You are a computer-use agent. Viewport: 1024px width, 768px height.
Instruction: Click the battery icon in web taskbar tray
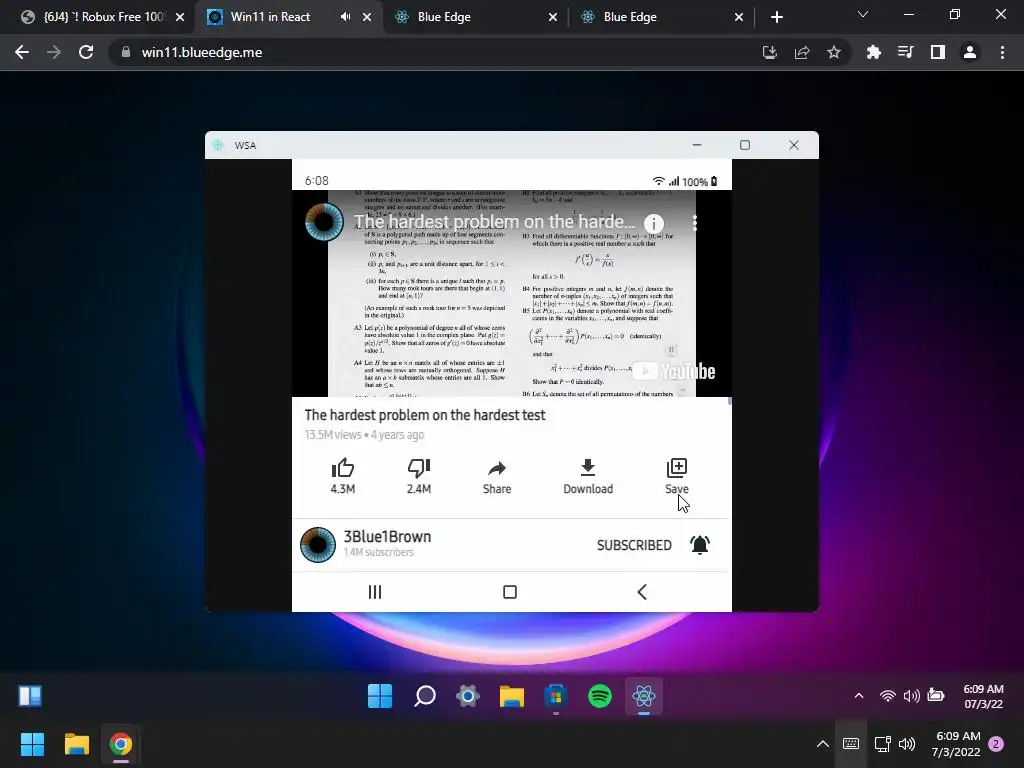(936, 696)
